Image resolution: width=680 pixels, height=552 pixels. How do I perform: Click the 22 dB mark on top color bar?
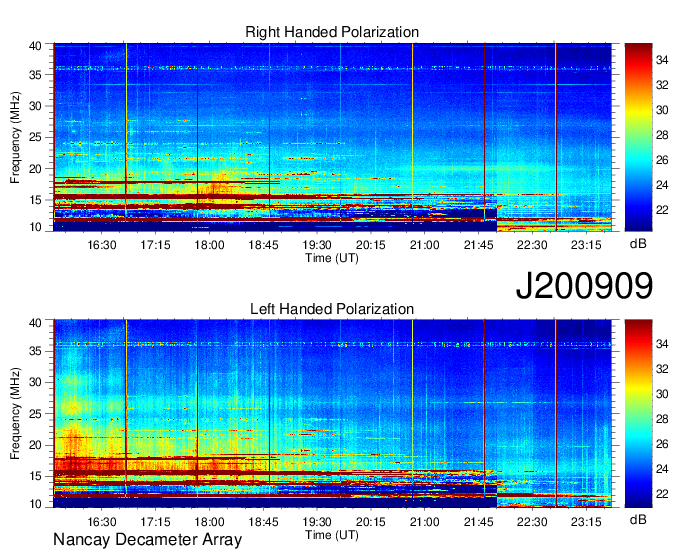pos(662,210)
